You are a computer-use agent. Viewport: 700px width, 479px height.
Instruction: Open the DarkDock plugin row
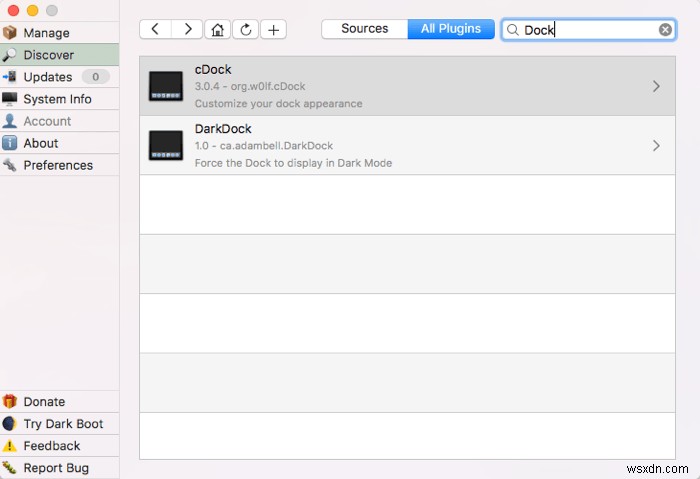click(407, 145)
